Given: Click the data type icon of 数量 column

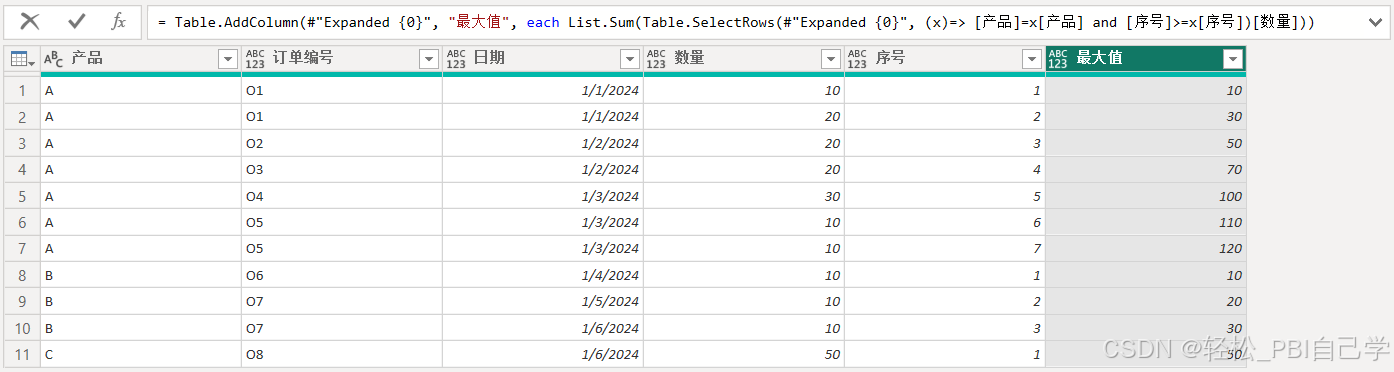Looking at the screenshot, I should coord(657,60).
